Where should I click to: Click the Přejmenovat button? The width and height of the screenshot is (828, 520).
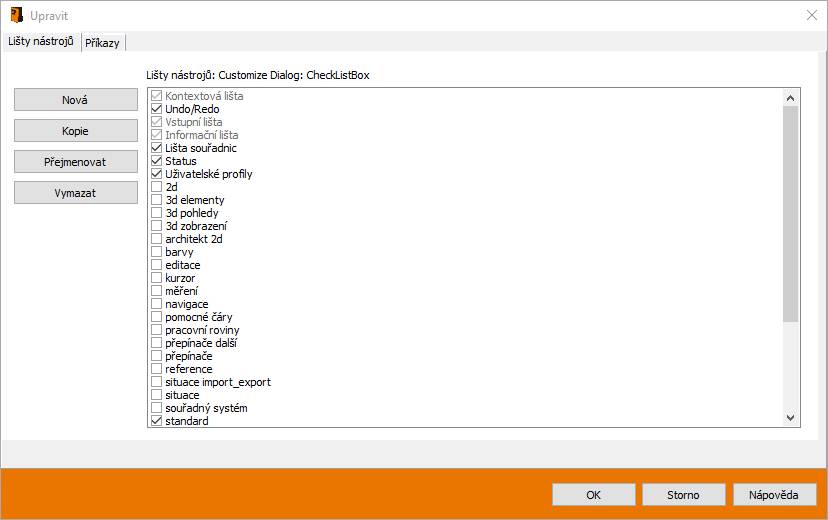(x=75, y=162)
